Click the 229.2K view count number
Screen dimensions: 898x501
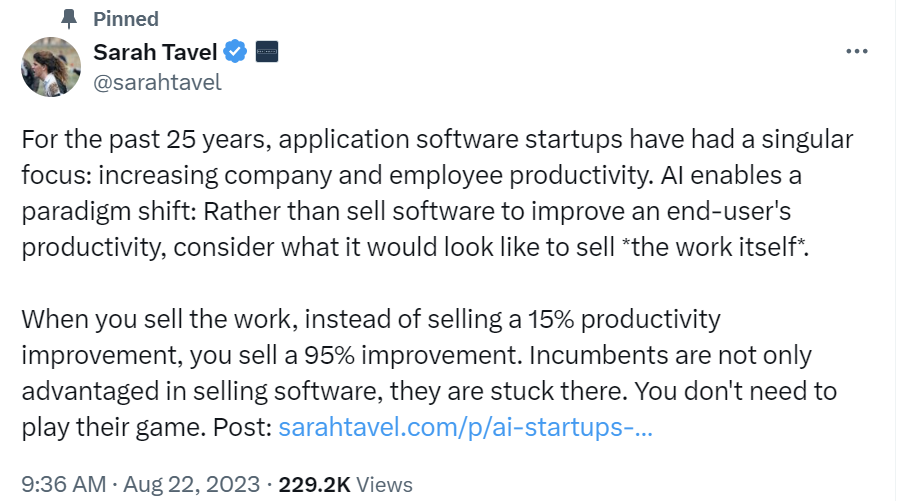tap(314, 484)
